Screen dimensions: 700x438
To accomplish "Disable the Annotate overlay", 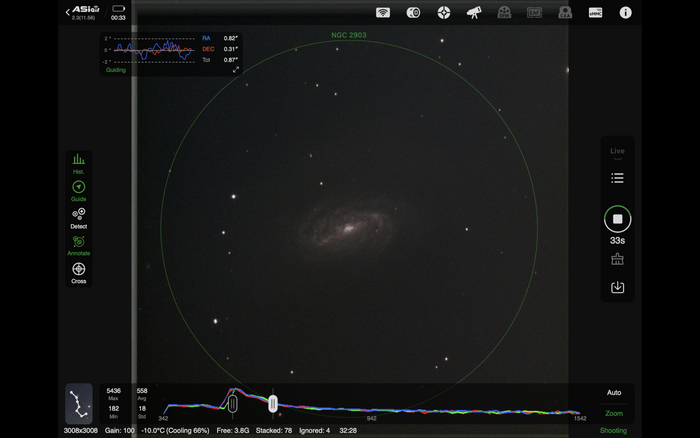I will 78,244.
